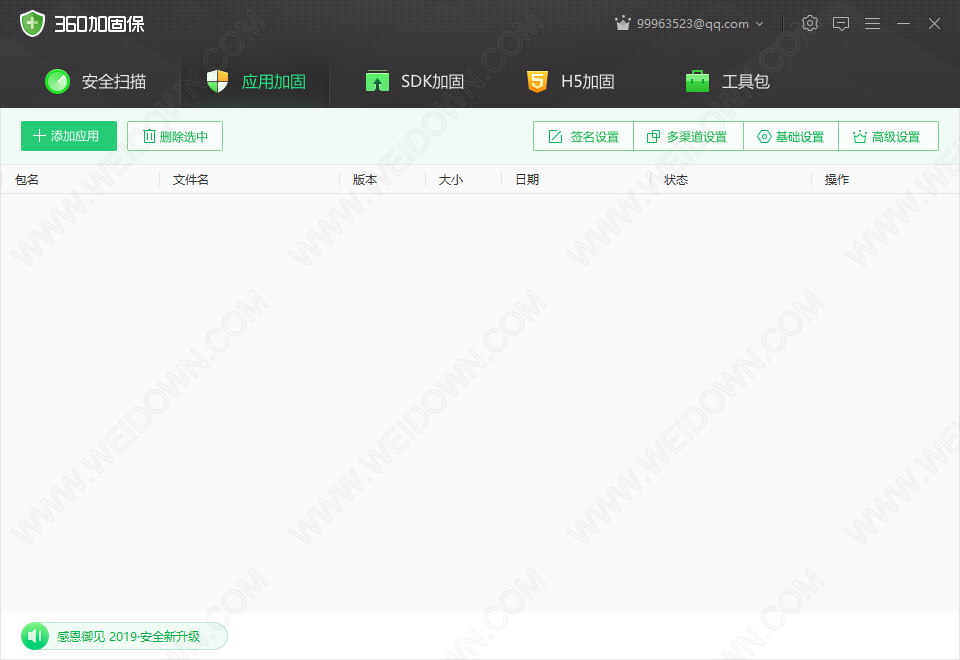Viewport: 960px width, 660px height.
Task: Open account dropdown for 99963523@qq.com
Action: tap(760, 24)
